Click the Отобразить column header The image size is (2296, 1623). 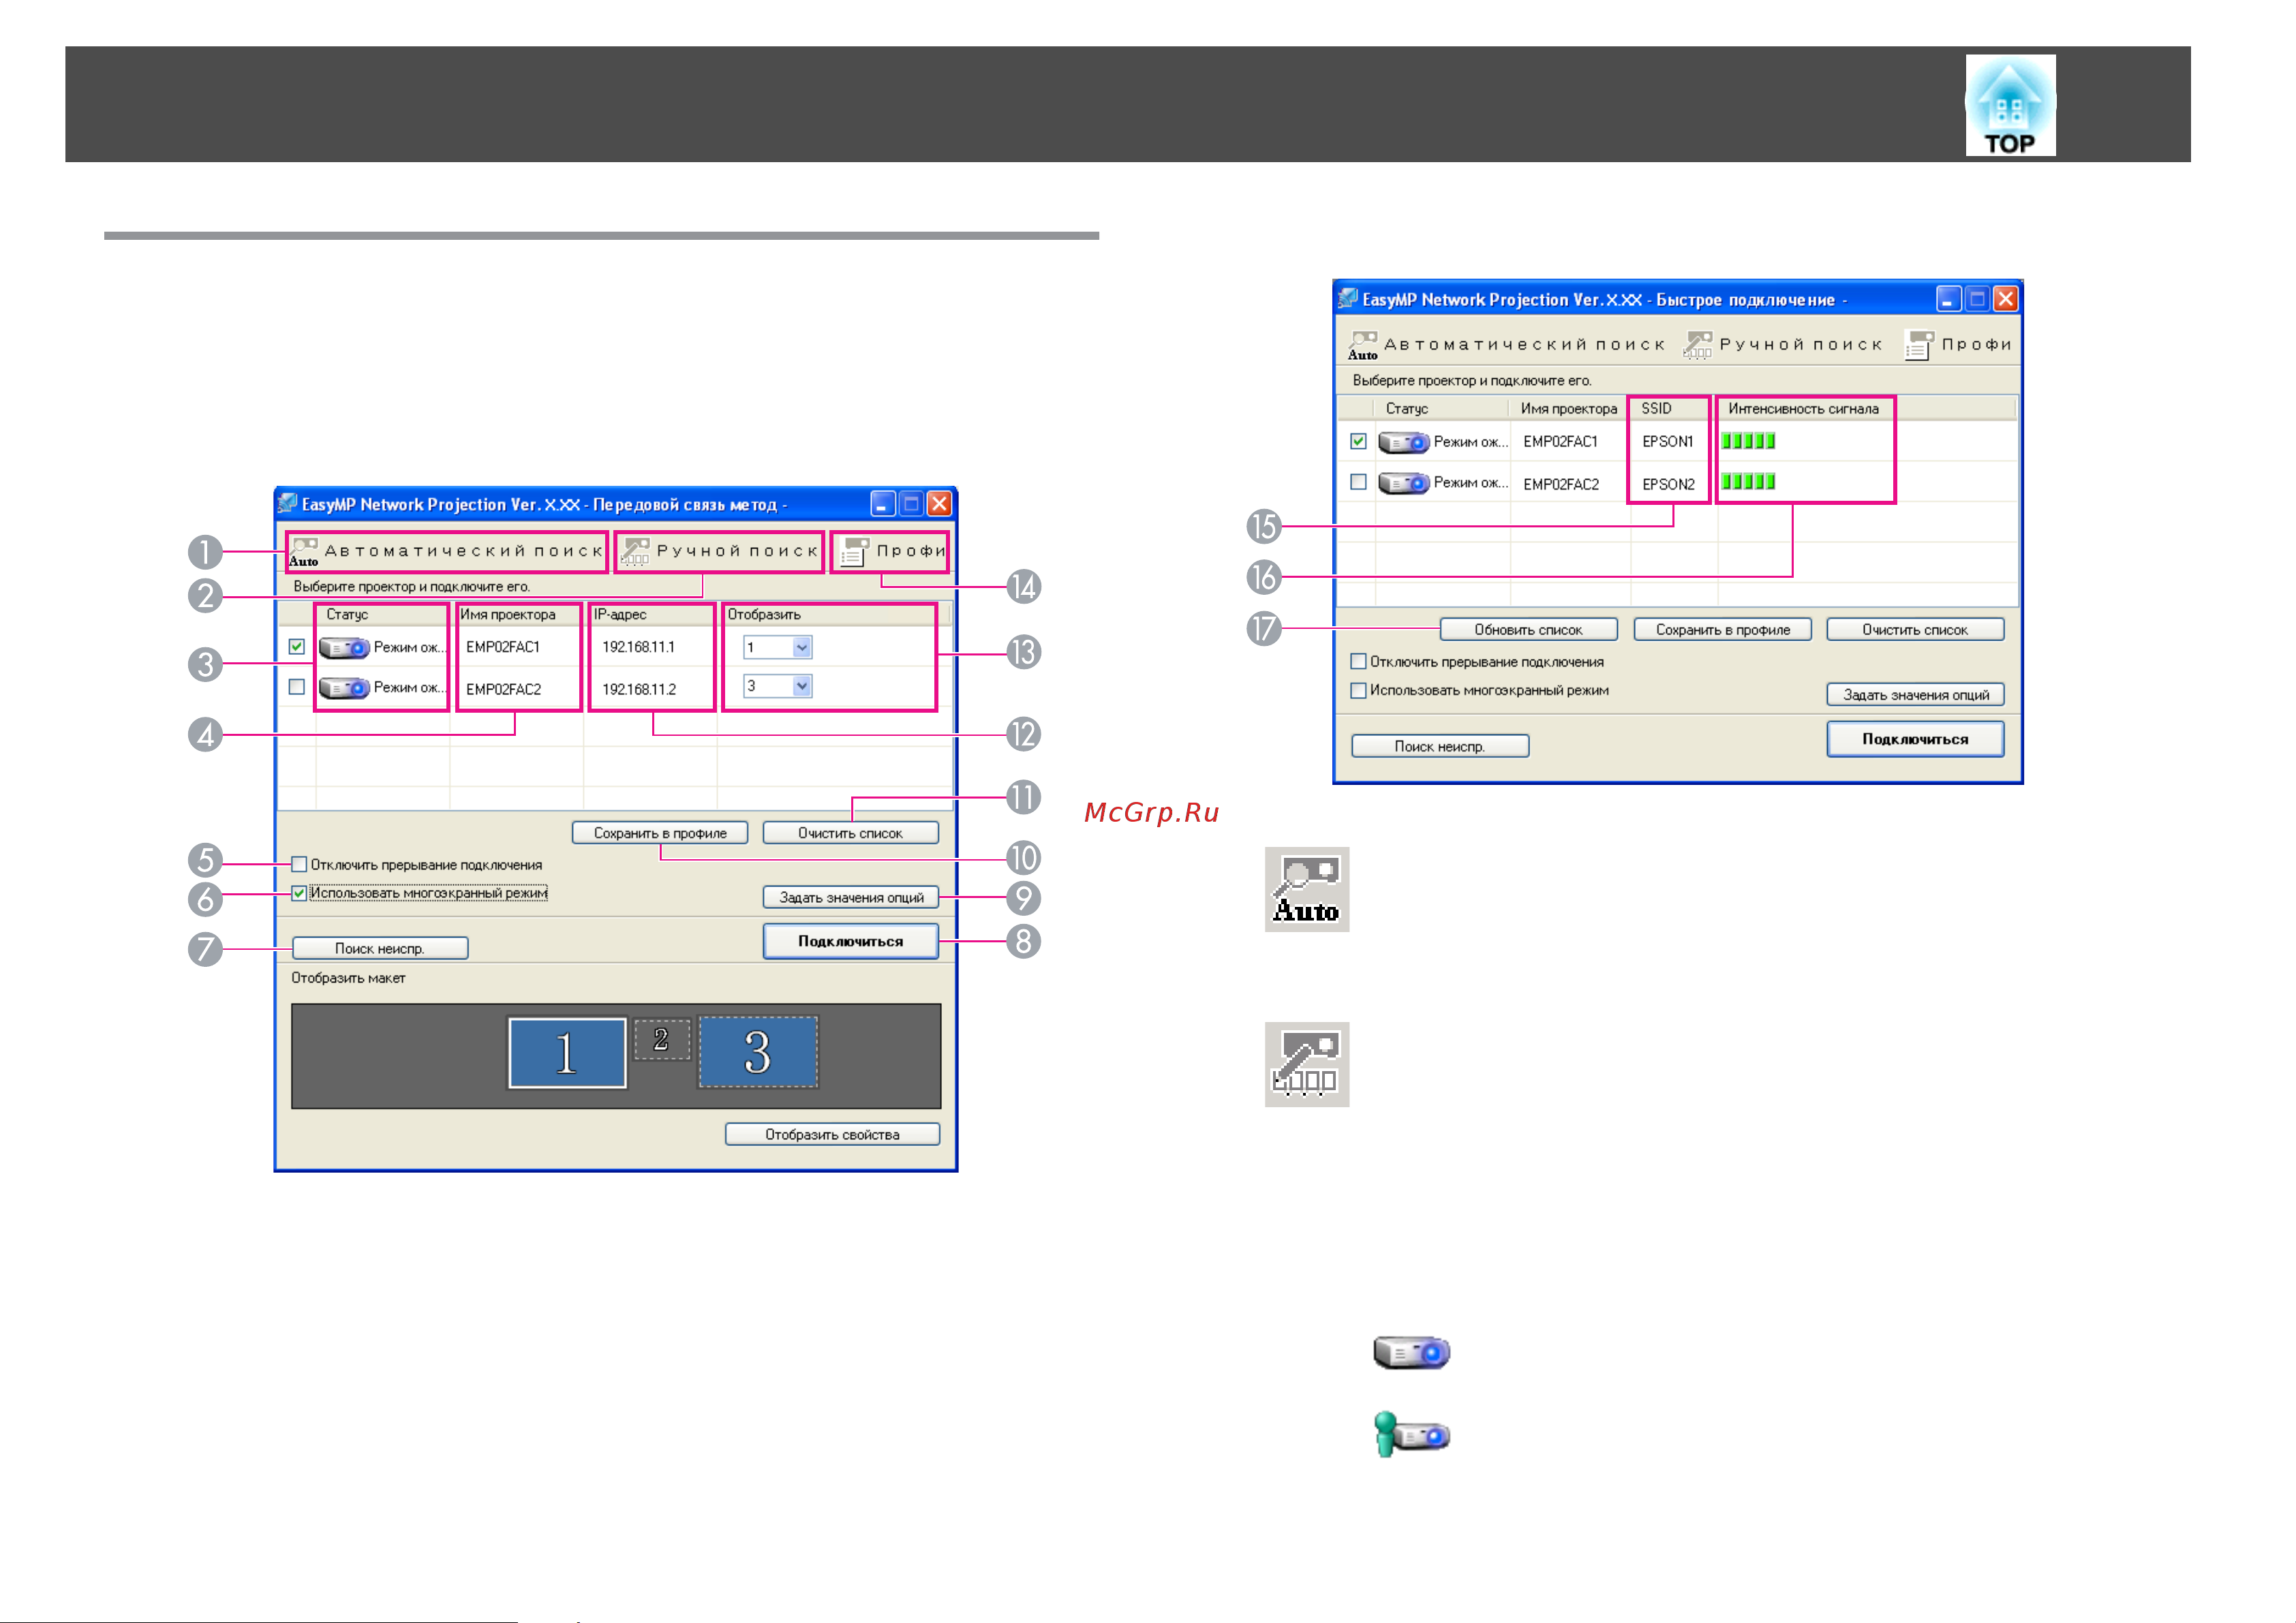click(x=834, y=614)
